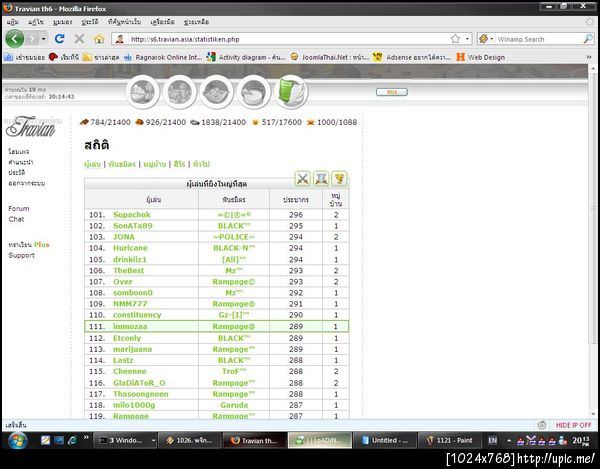Open the Plus sidebar link
600x469 pixels.
42,245
